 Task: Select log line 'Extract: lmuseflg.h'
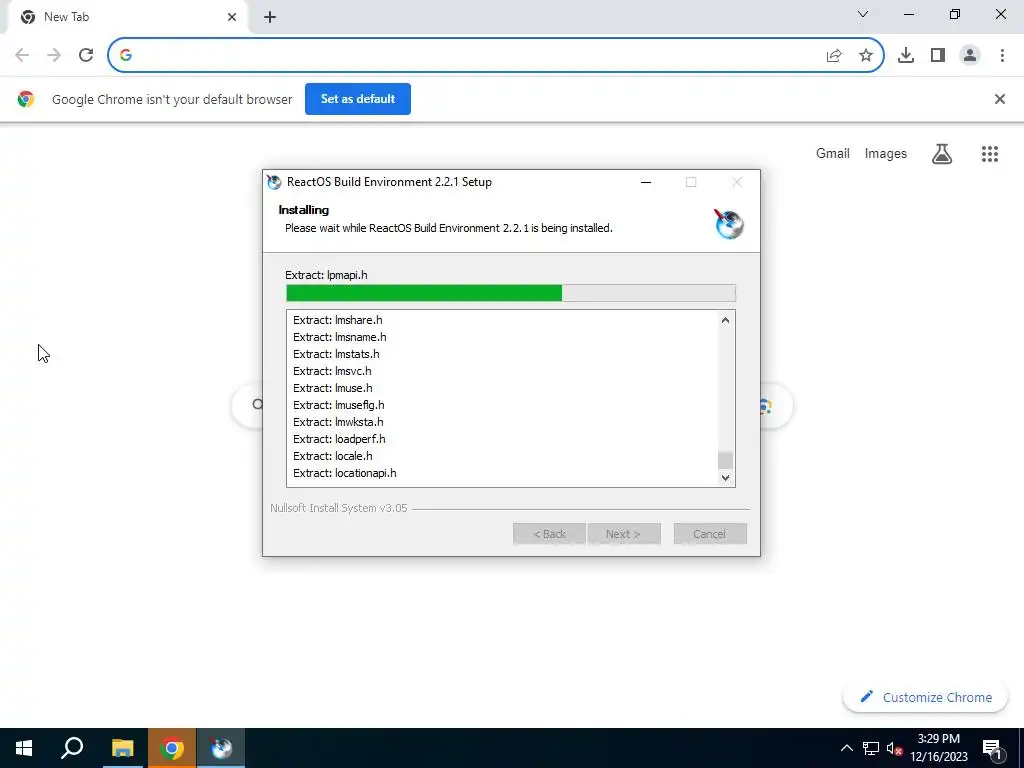339,405
